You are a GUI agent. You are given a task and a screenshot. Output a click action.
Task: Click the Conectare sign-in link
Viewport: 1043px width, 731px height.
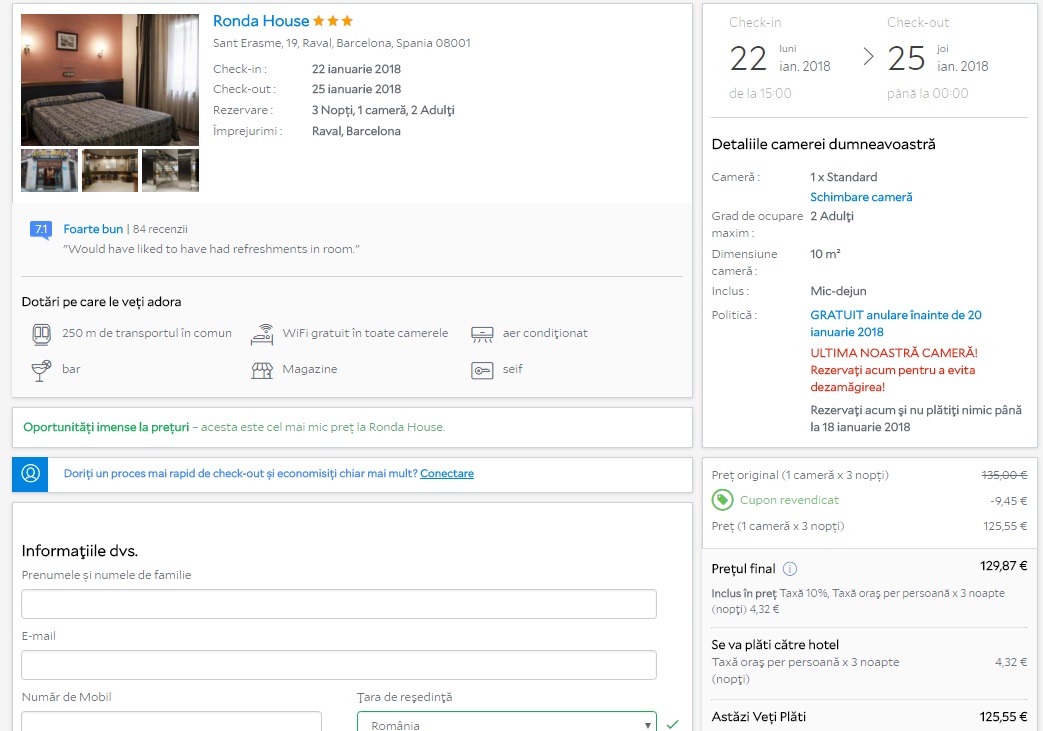[447, 474]
